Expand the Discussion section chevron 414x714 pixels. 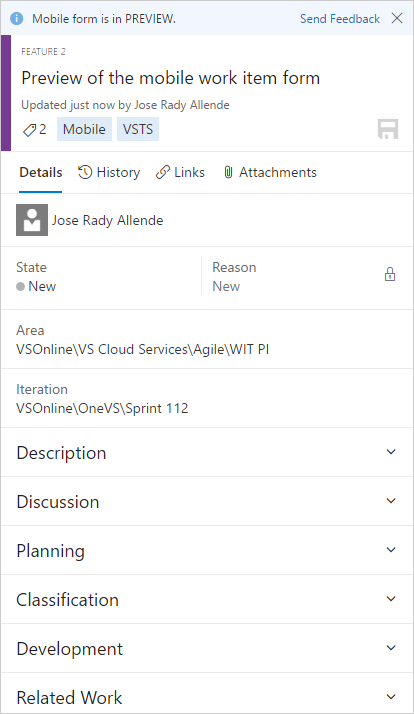[391, 501]
